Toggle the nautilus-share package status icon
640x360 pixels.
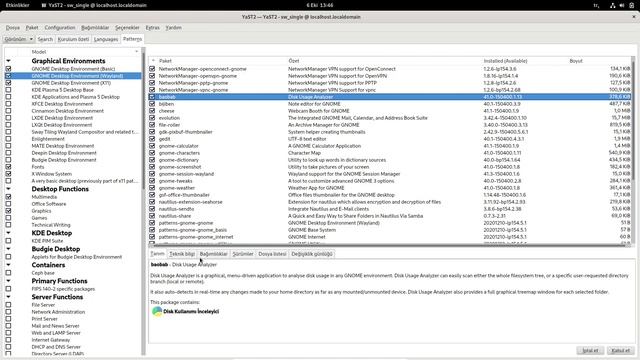click(152, 216)
